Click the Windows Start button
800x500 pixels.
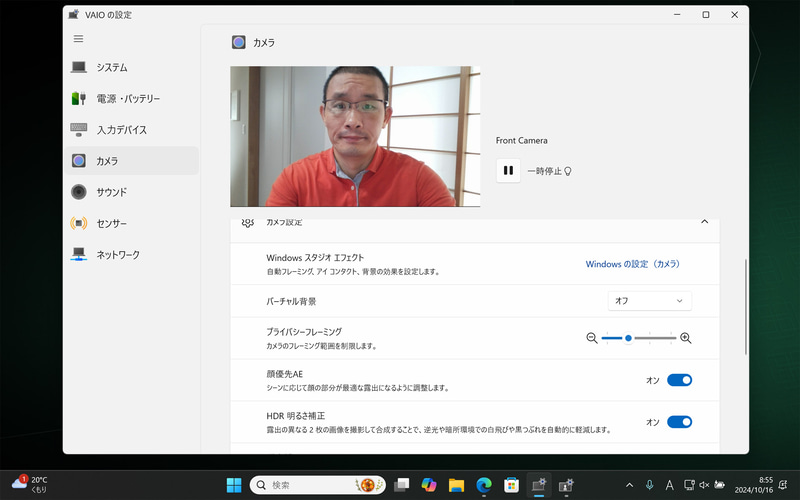233,485
